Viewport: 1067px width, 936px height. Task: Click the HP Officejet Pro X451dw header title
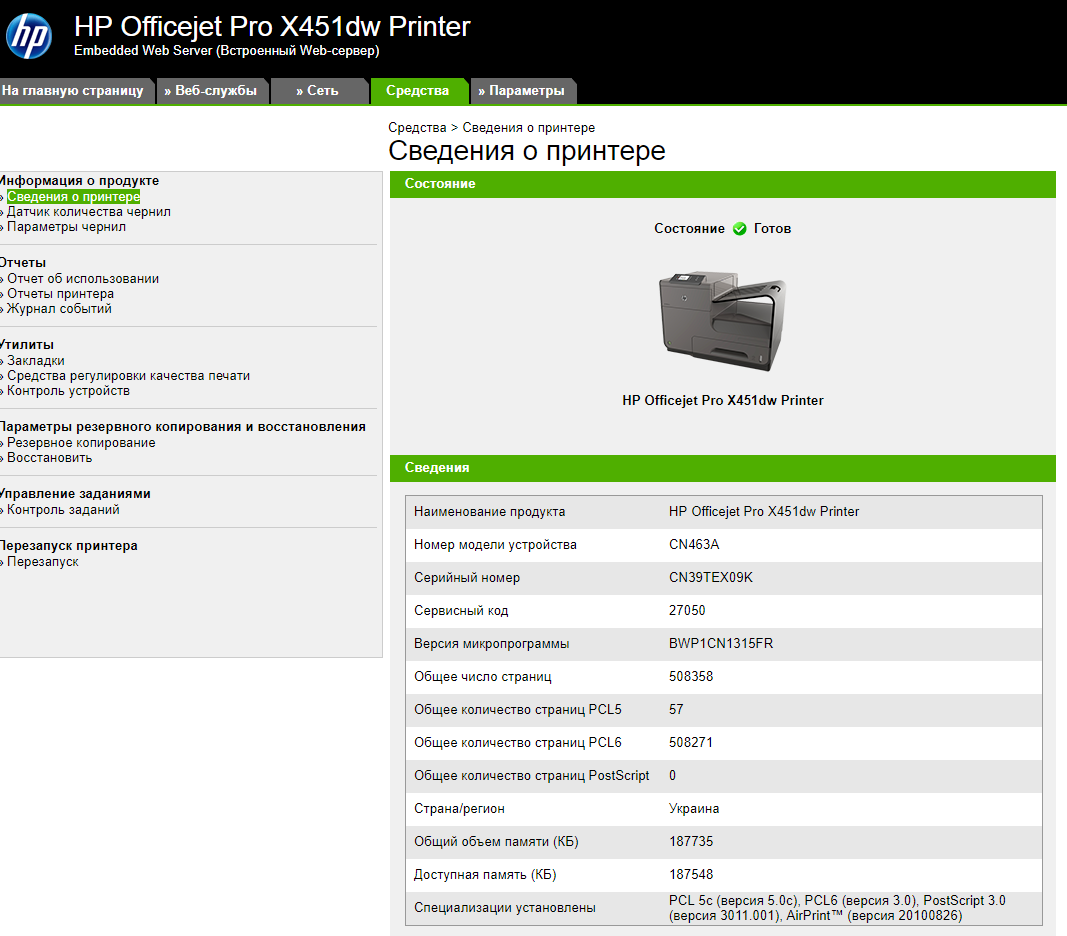272,27
